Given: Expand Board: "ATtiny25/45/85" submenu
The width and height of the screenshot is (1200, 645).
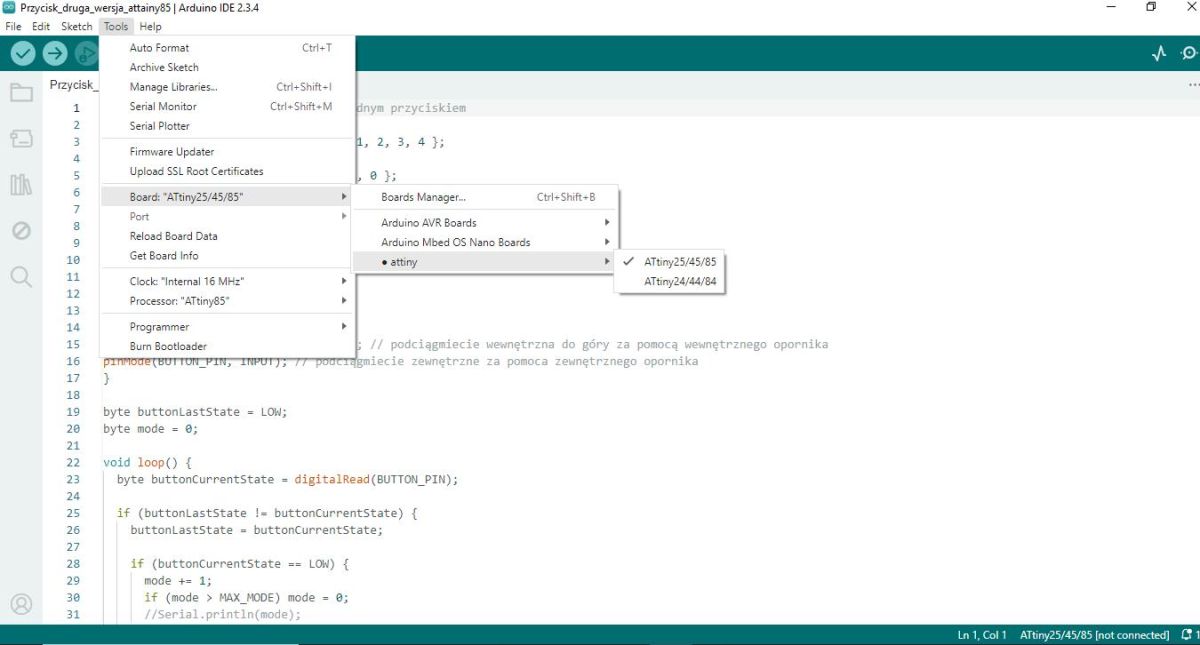Looking at the screenshot, I should point(227,197).
